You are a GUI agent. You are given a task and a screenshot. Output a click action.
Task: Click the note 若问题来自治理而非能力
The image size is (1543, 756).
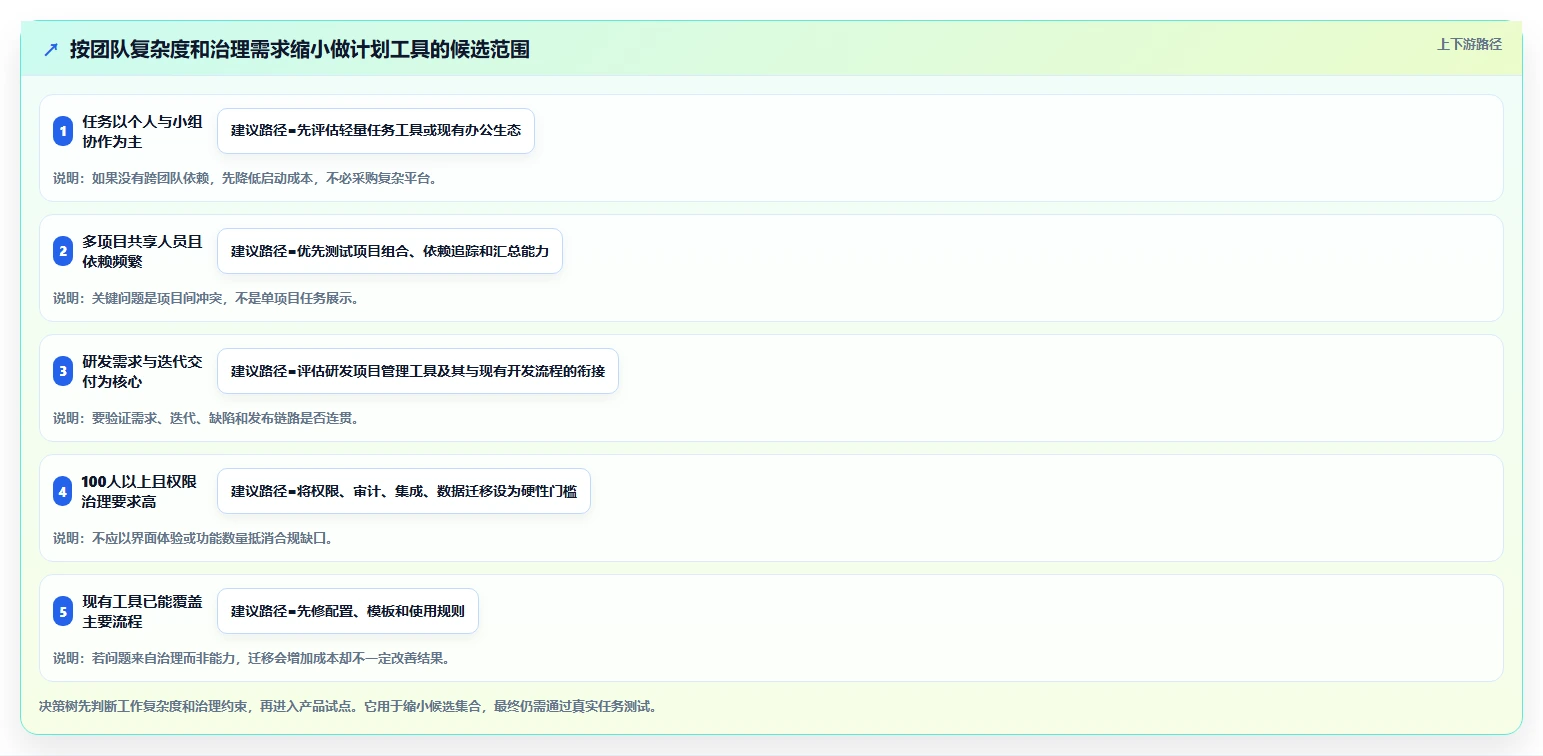click(252, 658)
